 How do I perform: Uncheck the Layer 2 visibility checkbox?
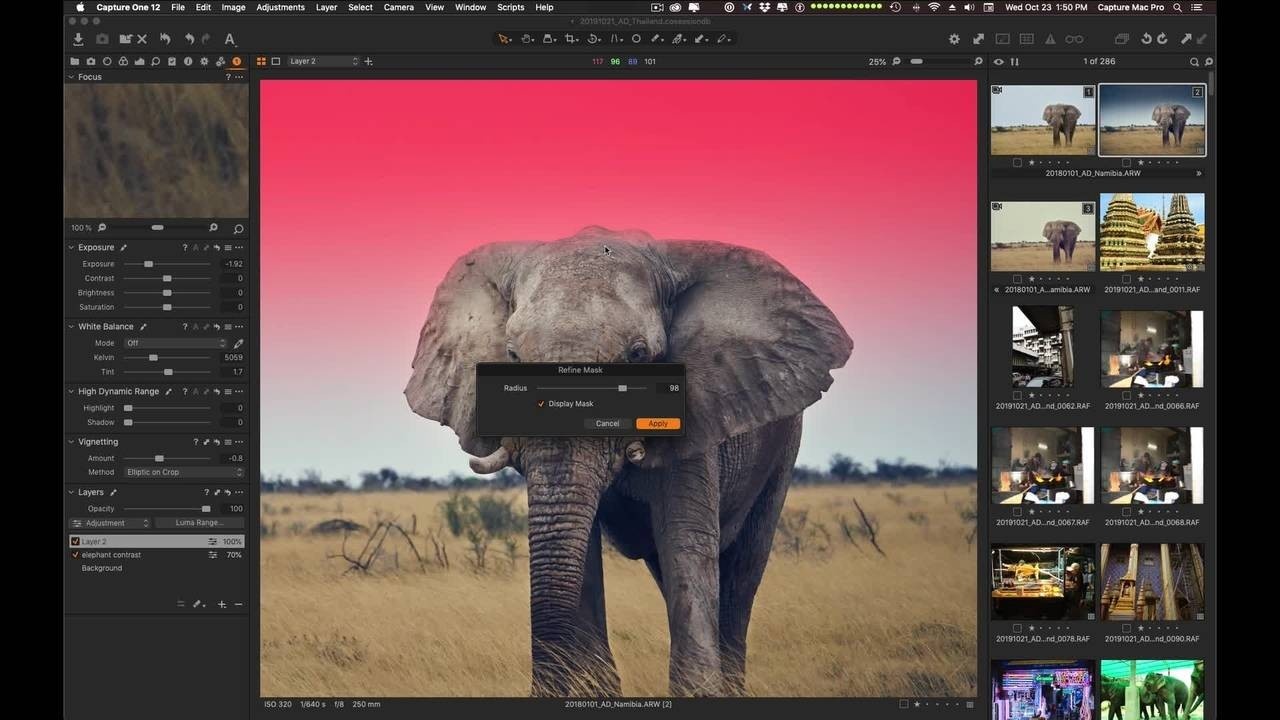[x=75, y=541]
